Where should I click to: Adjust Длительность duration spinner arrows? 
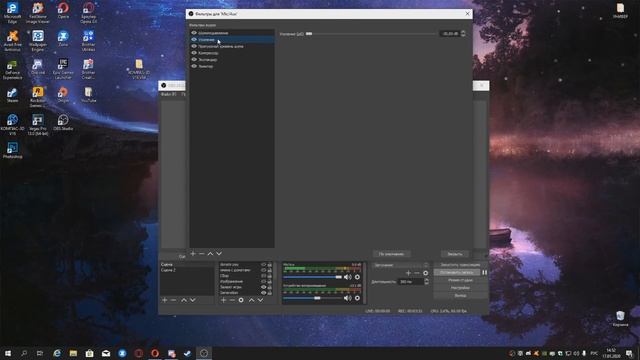click(x=427, y=282)
